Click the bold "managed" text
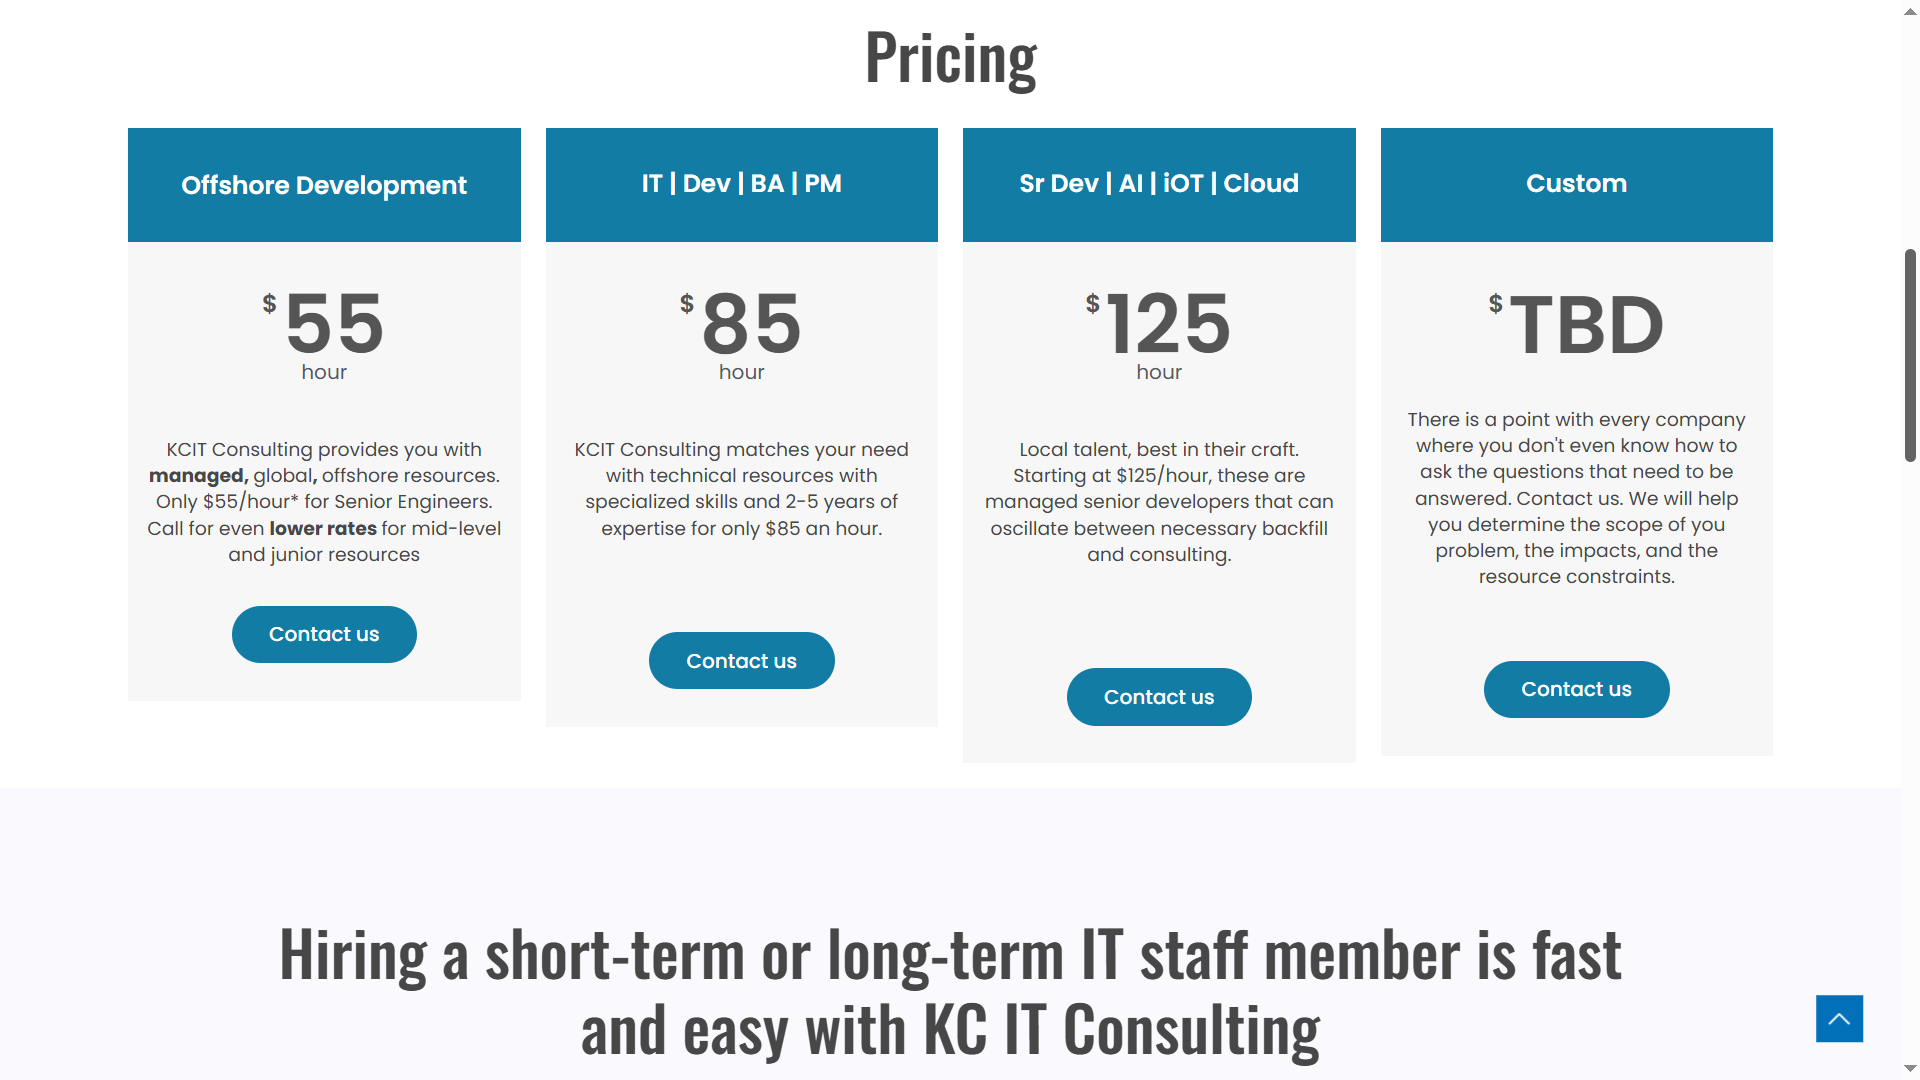Image resolution: width=1920 pixels, height=1080 pixels. [x=198, y=476]
